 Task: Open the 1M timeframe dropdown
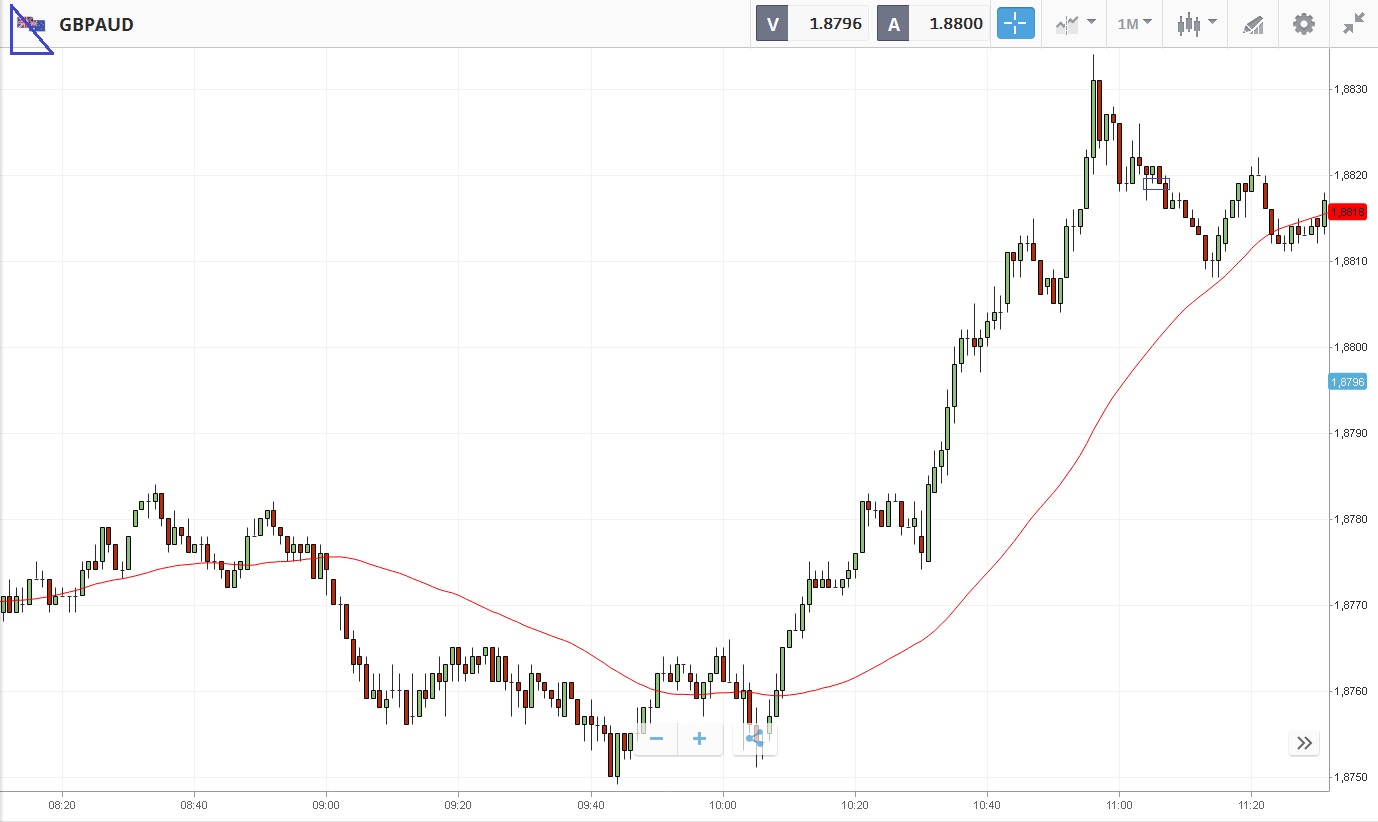coord(1135,24)
